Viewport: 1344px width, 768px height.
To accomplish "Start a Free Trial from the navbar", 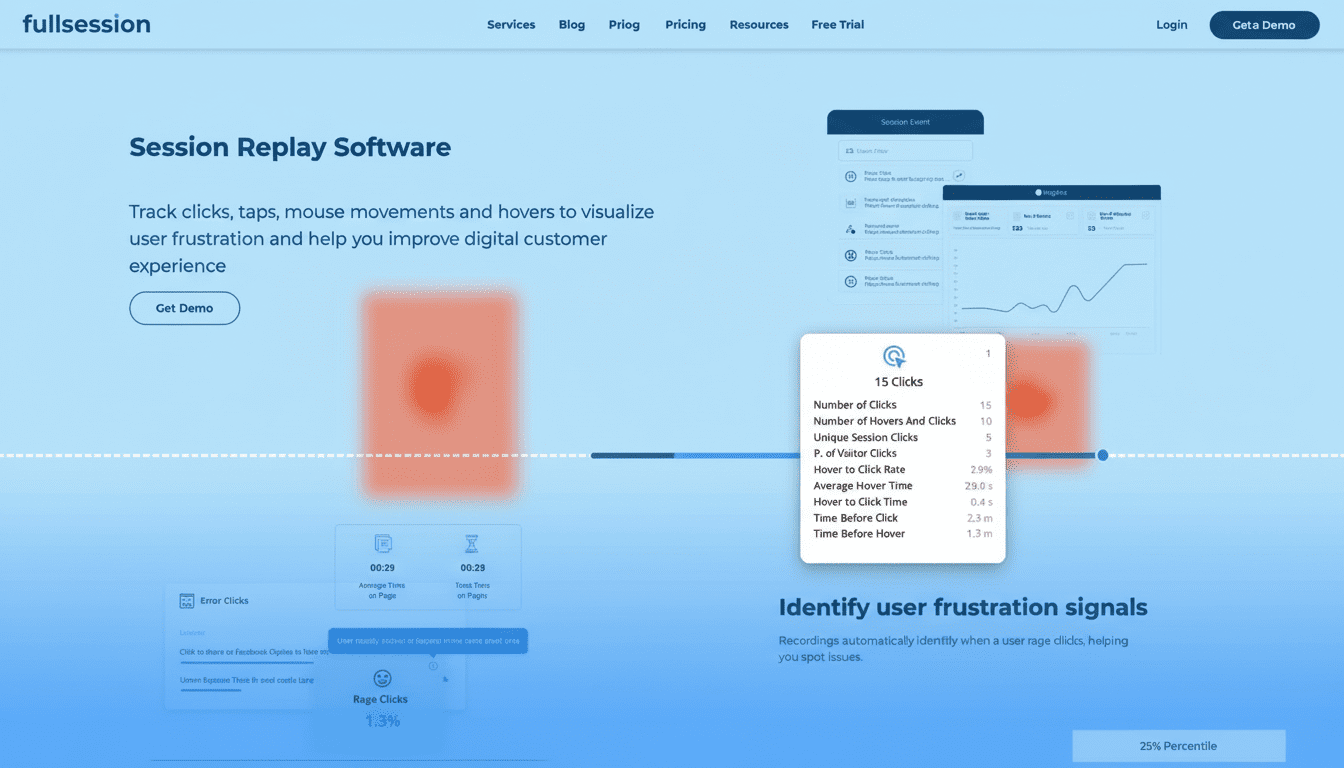I will [x=837, y=25].
